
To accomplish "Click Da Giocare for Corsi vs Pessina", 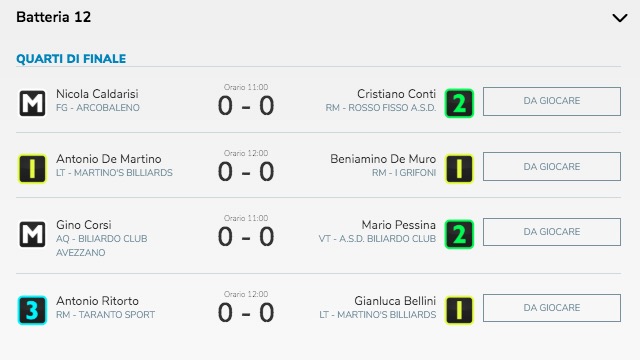I will click(552, 232).
